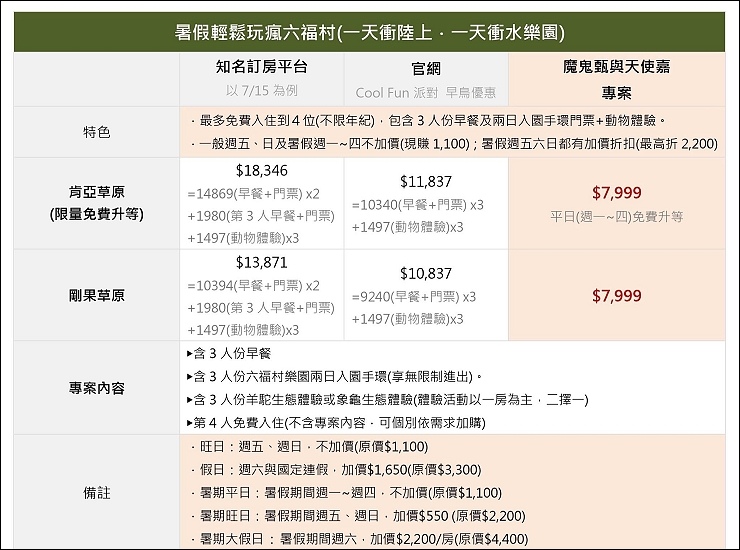Click the line 含3人份六福村樂園兩日入園手環
The image size is (740, 550).
click(x=335, y=377)
